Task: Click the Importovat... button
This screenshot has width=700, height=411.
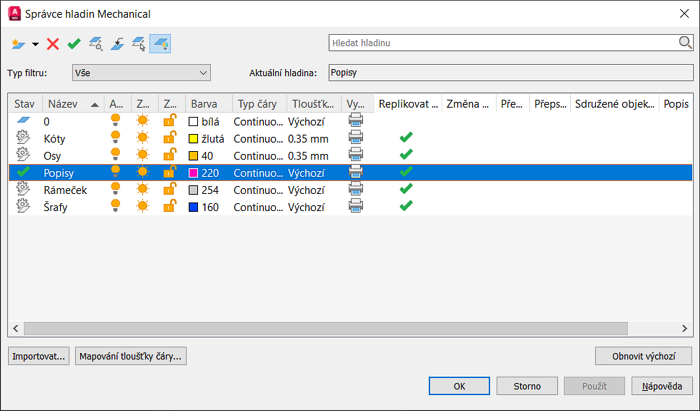Action: coord(39,356)
